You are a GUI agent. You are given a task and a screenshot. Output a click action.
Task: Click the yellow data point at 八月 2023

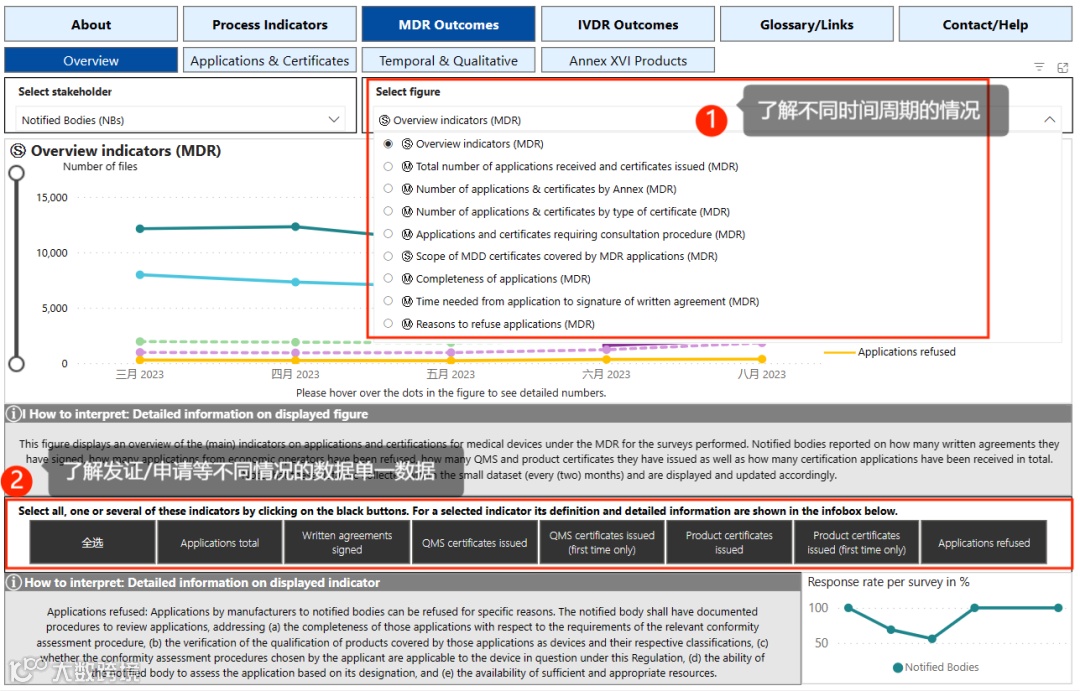(x=762, y=359)
